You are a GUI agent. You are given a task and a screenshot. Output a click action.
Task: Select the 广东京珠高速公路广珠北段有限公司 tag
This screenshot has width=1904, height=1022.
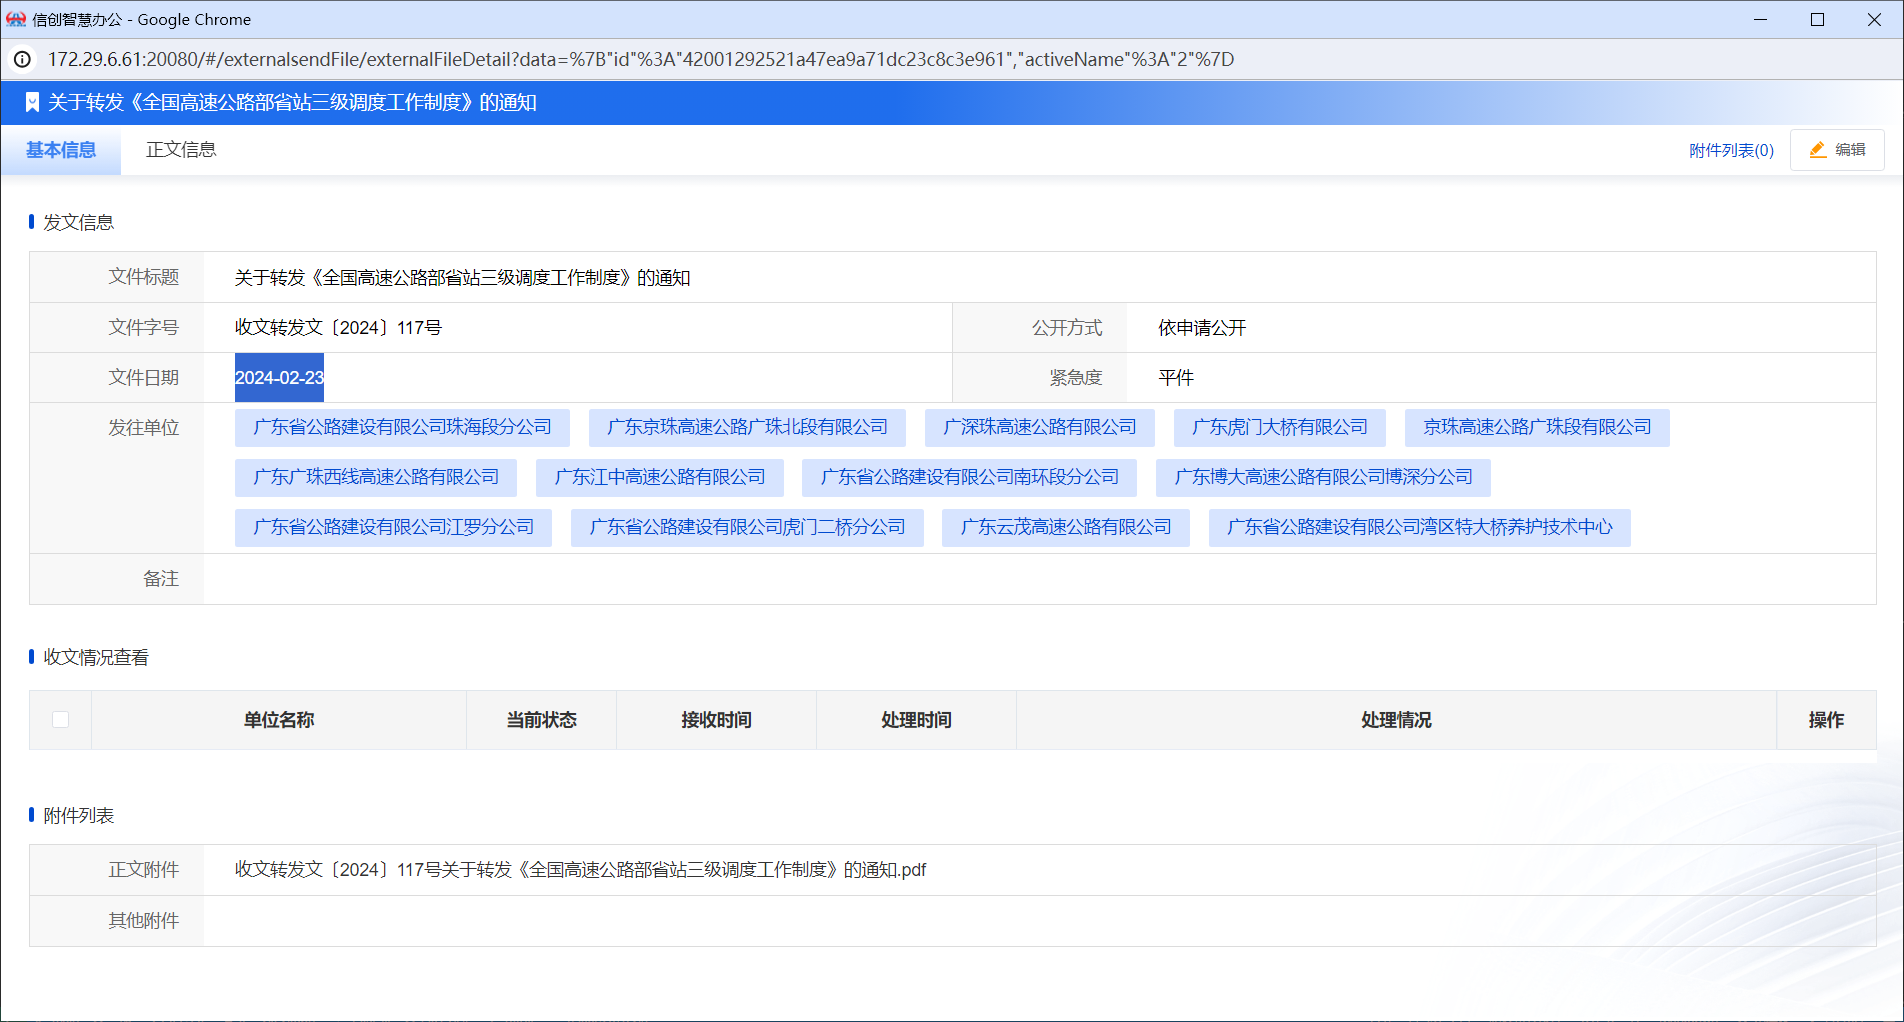click(x=747, y=427)
